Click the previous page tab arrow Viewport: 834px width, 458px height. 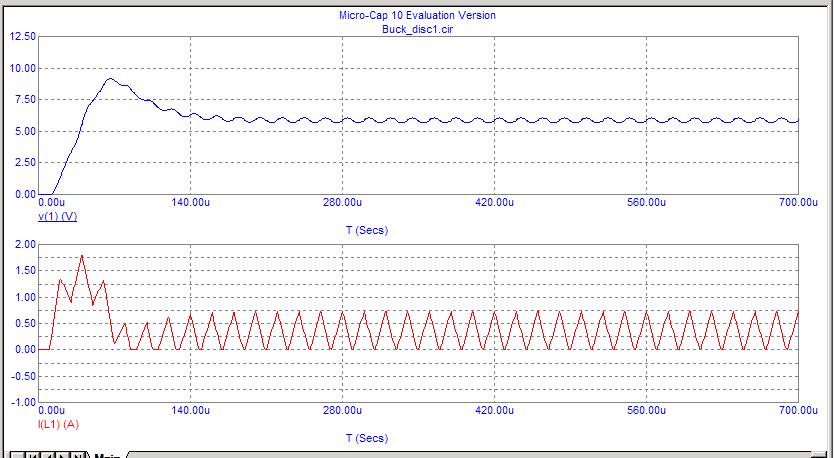tap(50, 456)
